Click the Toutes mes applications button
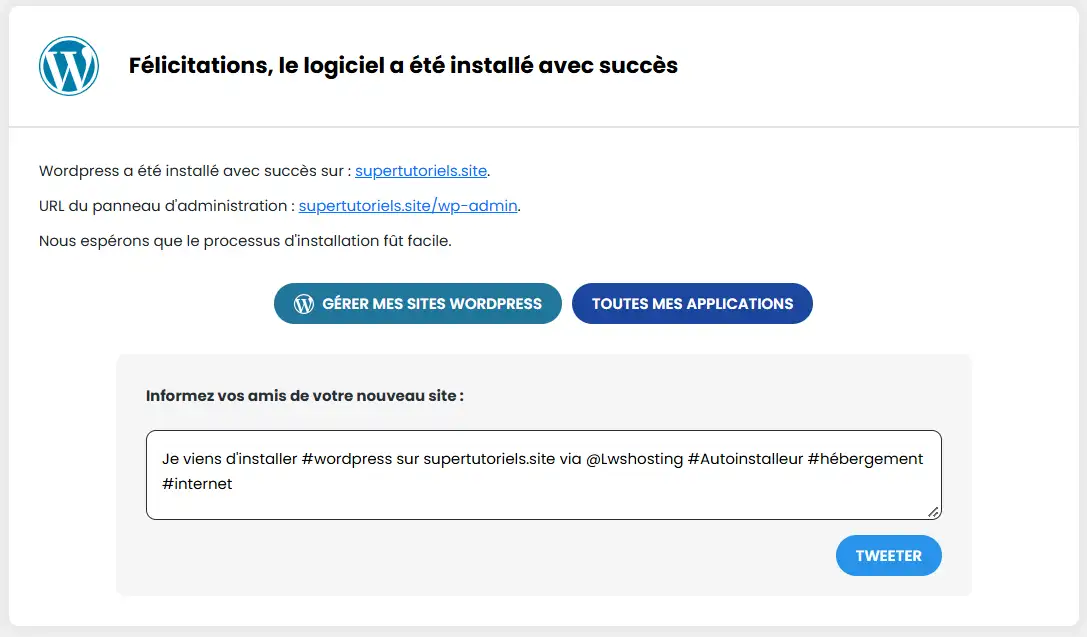 (x=692, y=304)
